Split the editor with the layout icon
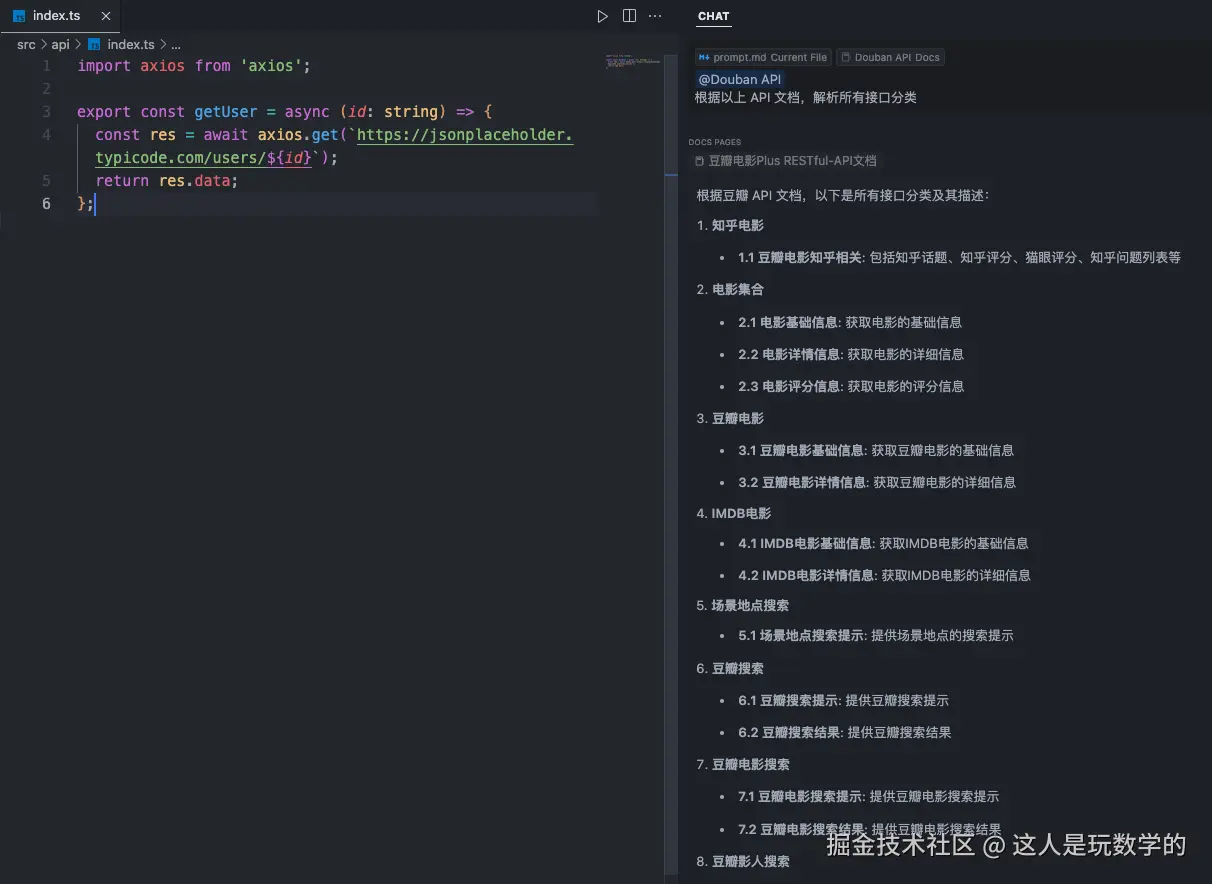Image resolution: width=1212 pixels, height=884 pixels. pos(629,16)
